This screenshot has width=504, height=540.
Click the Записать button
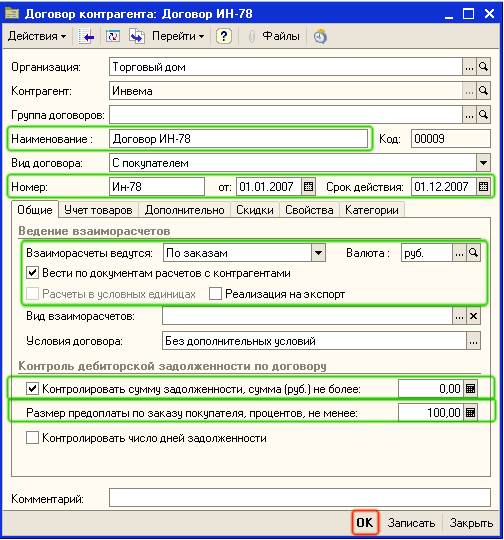411,523
